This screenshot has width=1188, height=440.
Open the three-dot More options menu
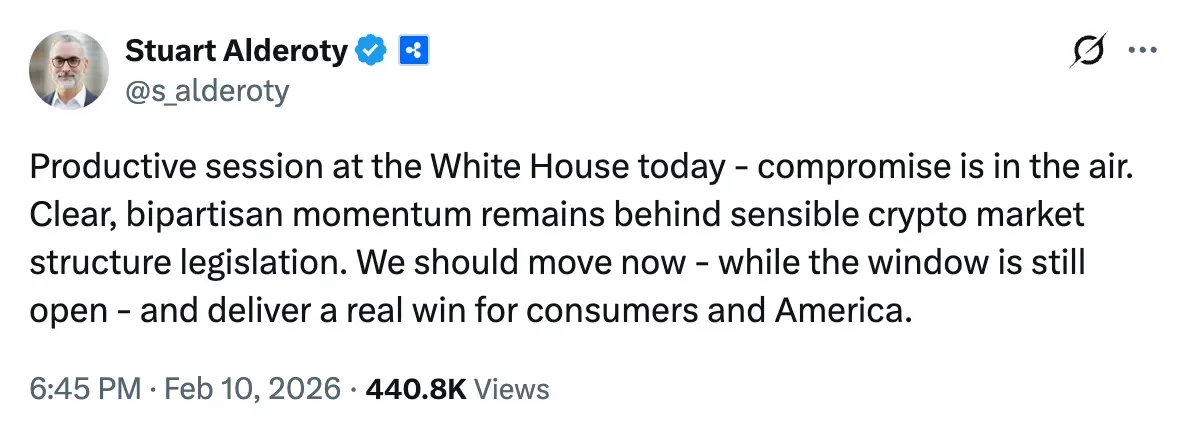coord(1141,51)
